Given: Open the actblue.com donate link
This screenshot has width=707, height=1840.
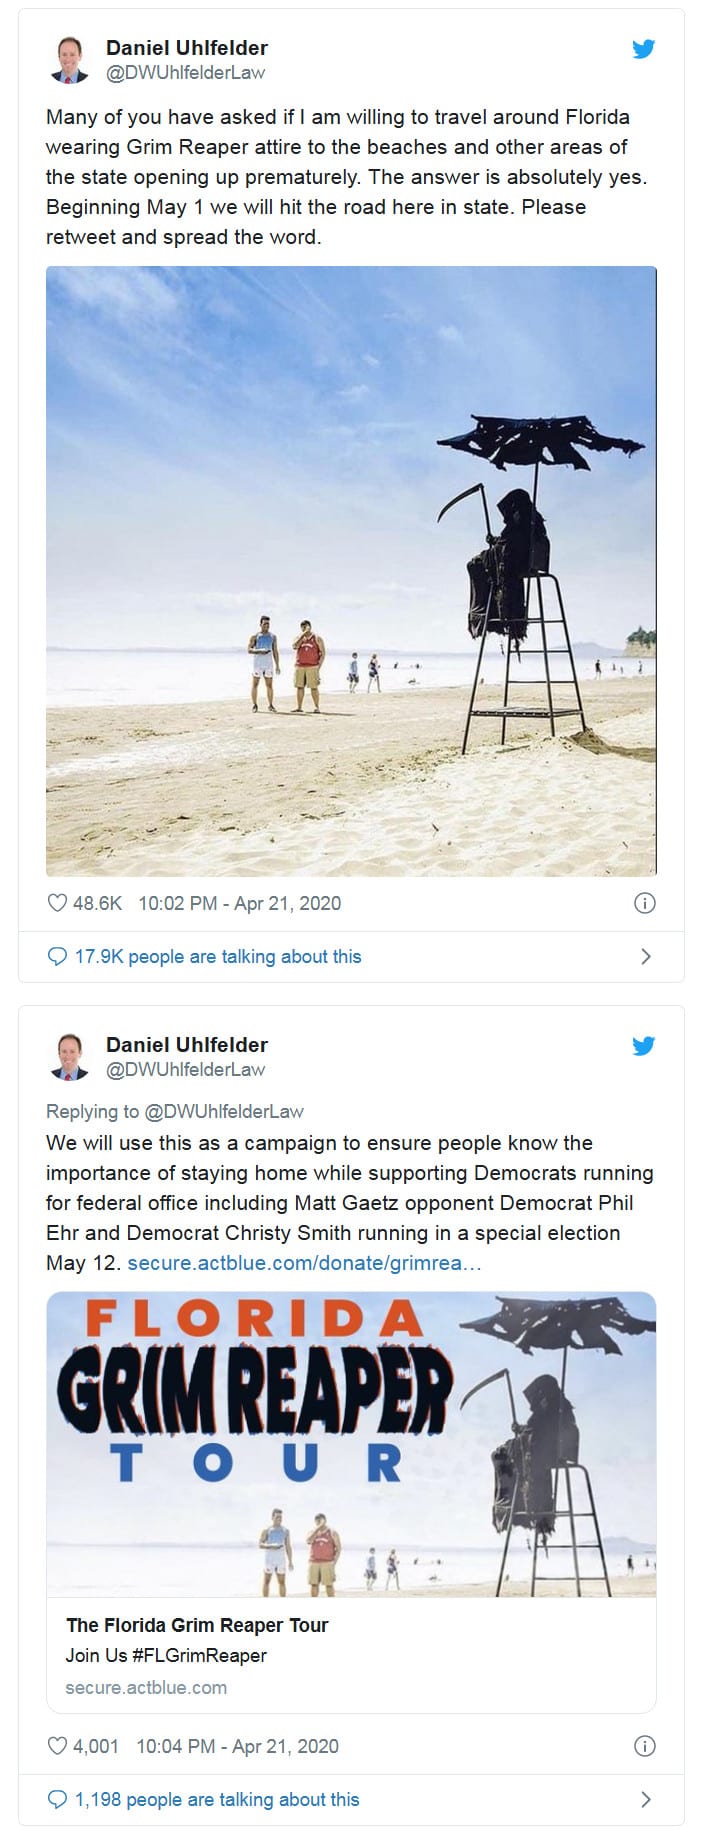Looking at the screenshot, I should (x=304, y=1263).
